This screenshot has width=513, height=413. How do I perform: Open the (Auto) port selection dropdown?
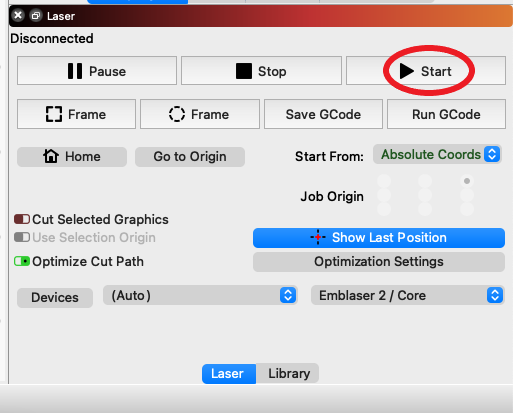(200, 295)
